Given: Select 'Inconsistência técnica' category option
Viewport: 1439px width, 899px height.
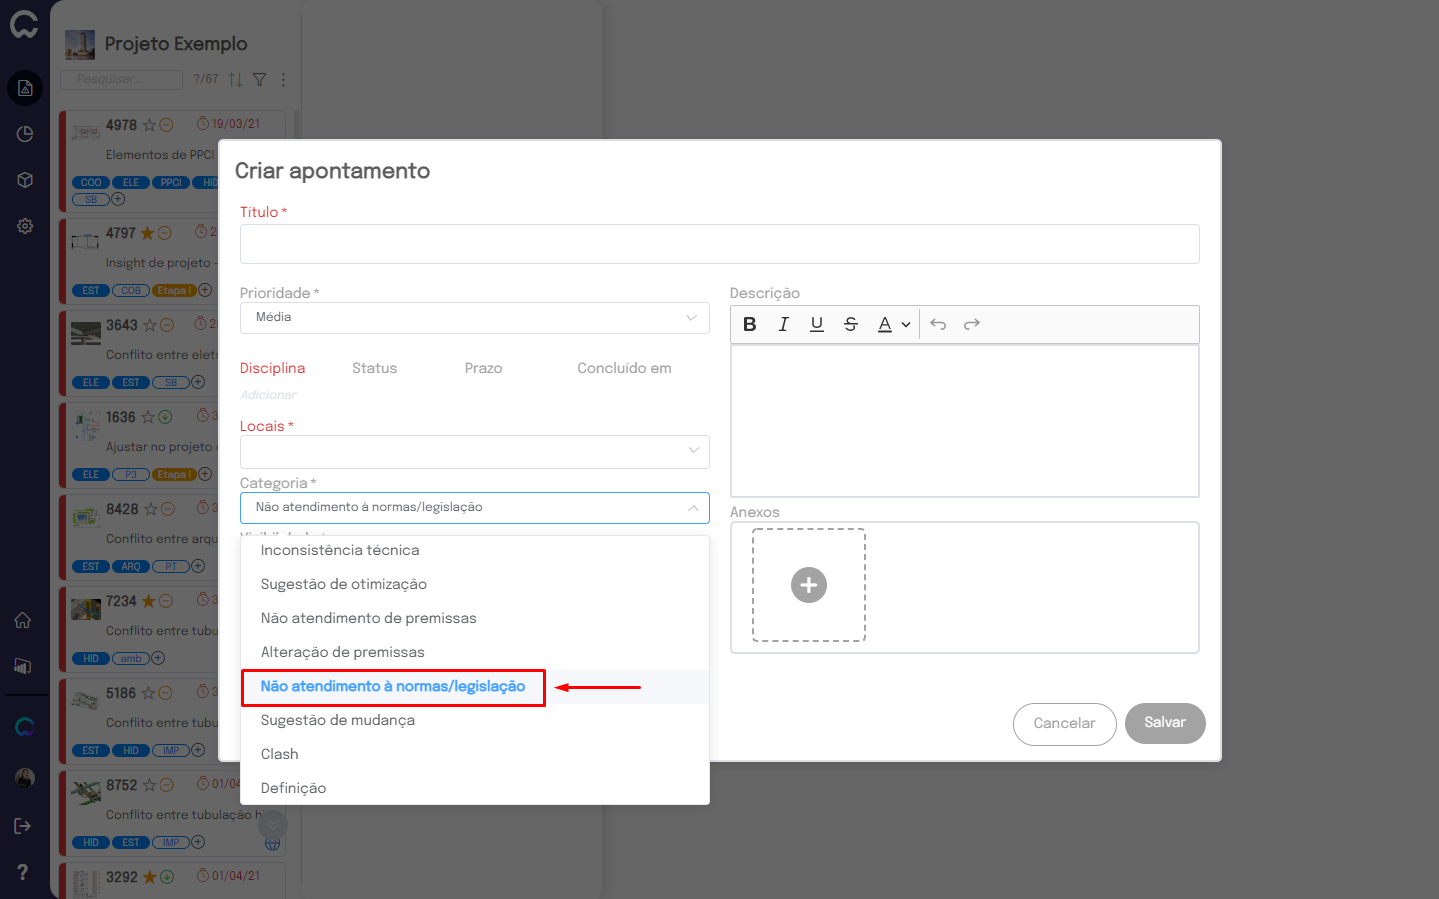Looking at the screenshot, I should click(340, 550).
